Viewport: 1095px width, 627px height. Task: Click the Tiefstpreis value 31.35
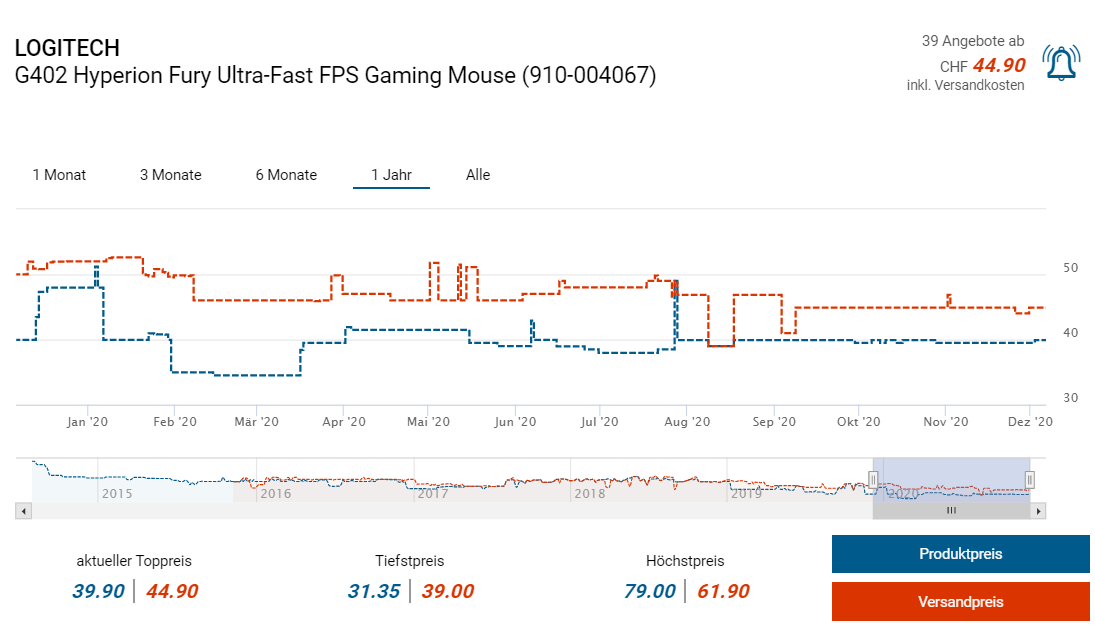[374, 591]
